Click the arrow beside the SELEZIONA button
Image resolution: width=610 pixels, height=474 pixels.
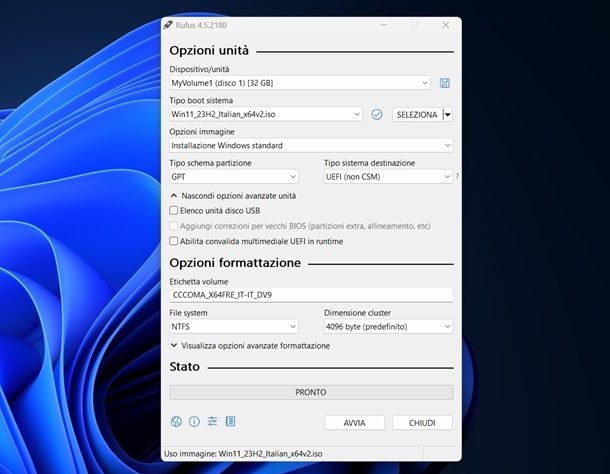[448, 114]
